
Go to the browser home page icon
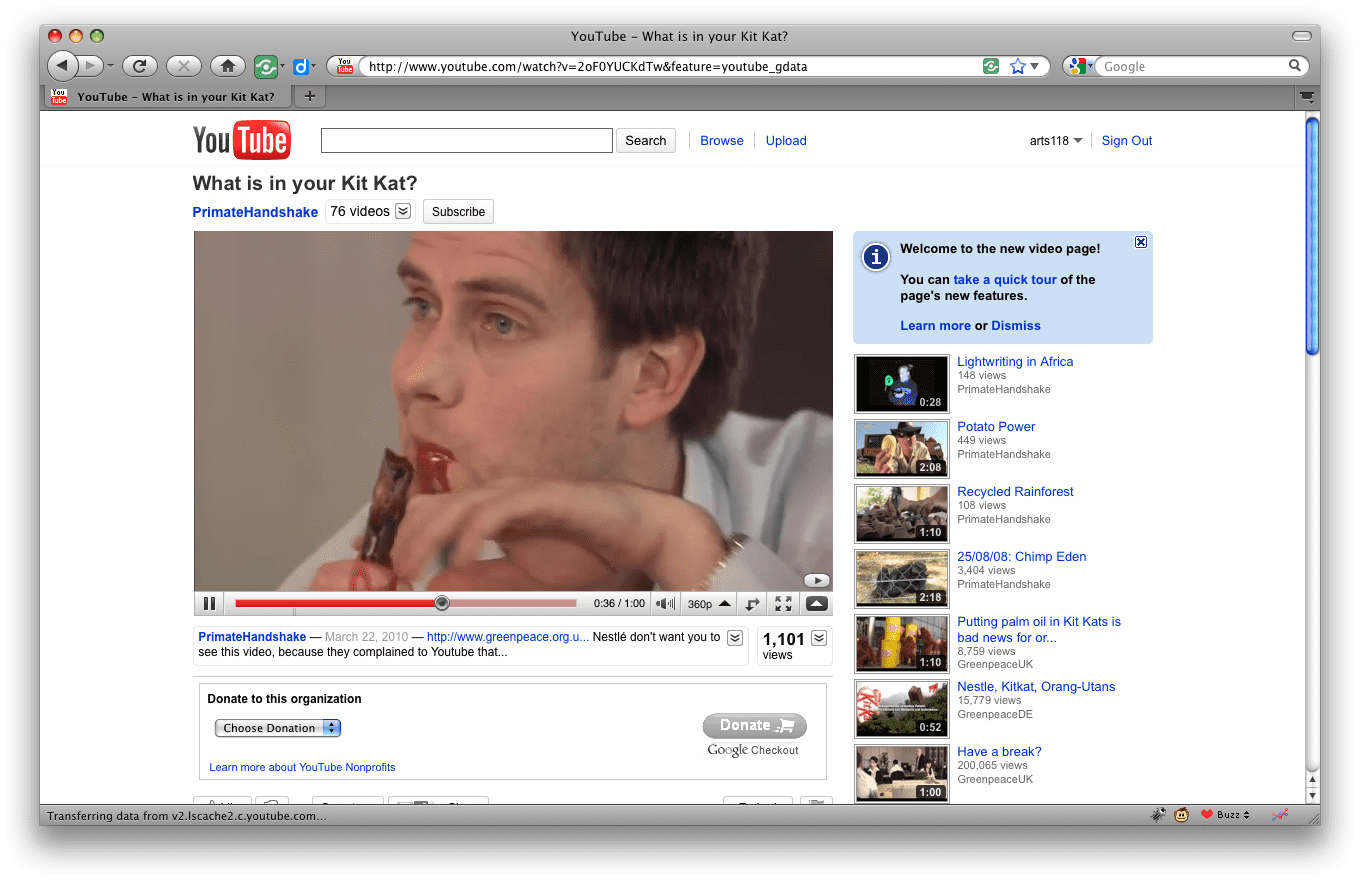click(x=228, y=66)
